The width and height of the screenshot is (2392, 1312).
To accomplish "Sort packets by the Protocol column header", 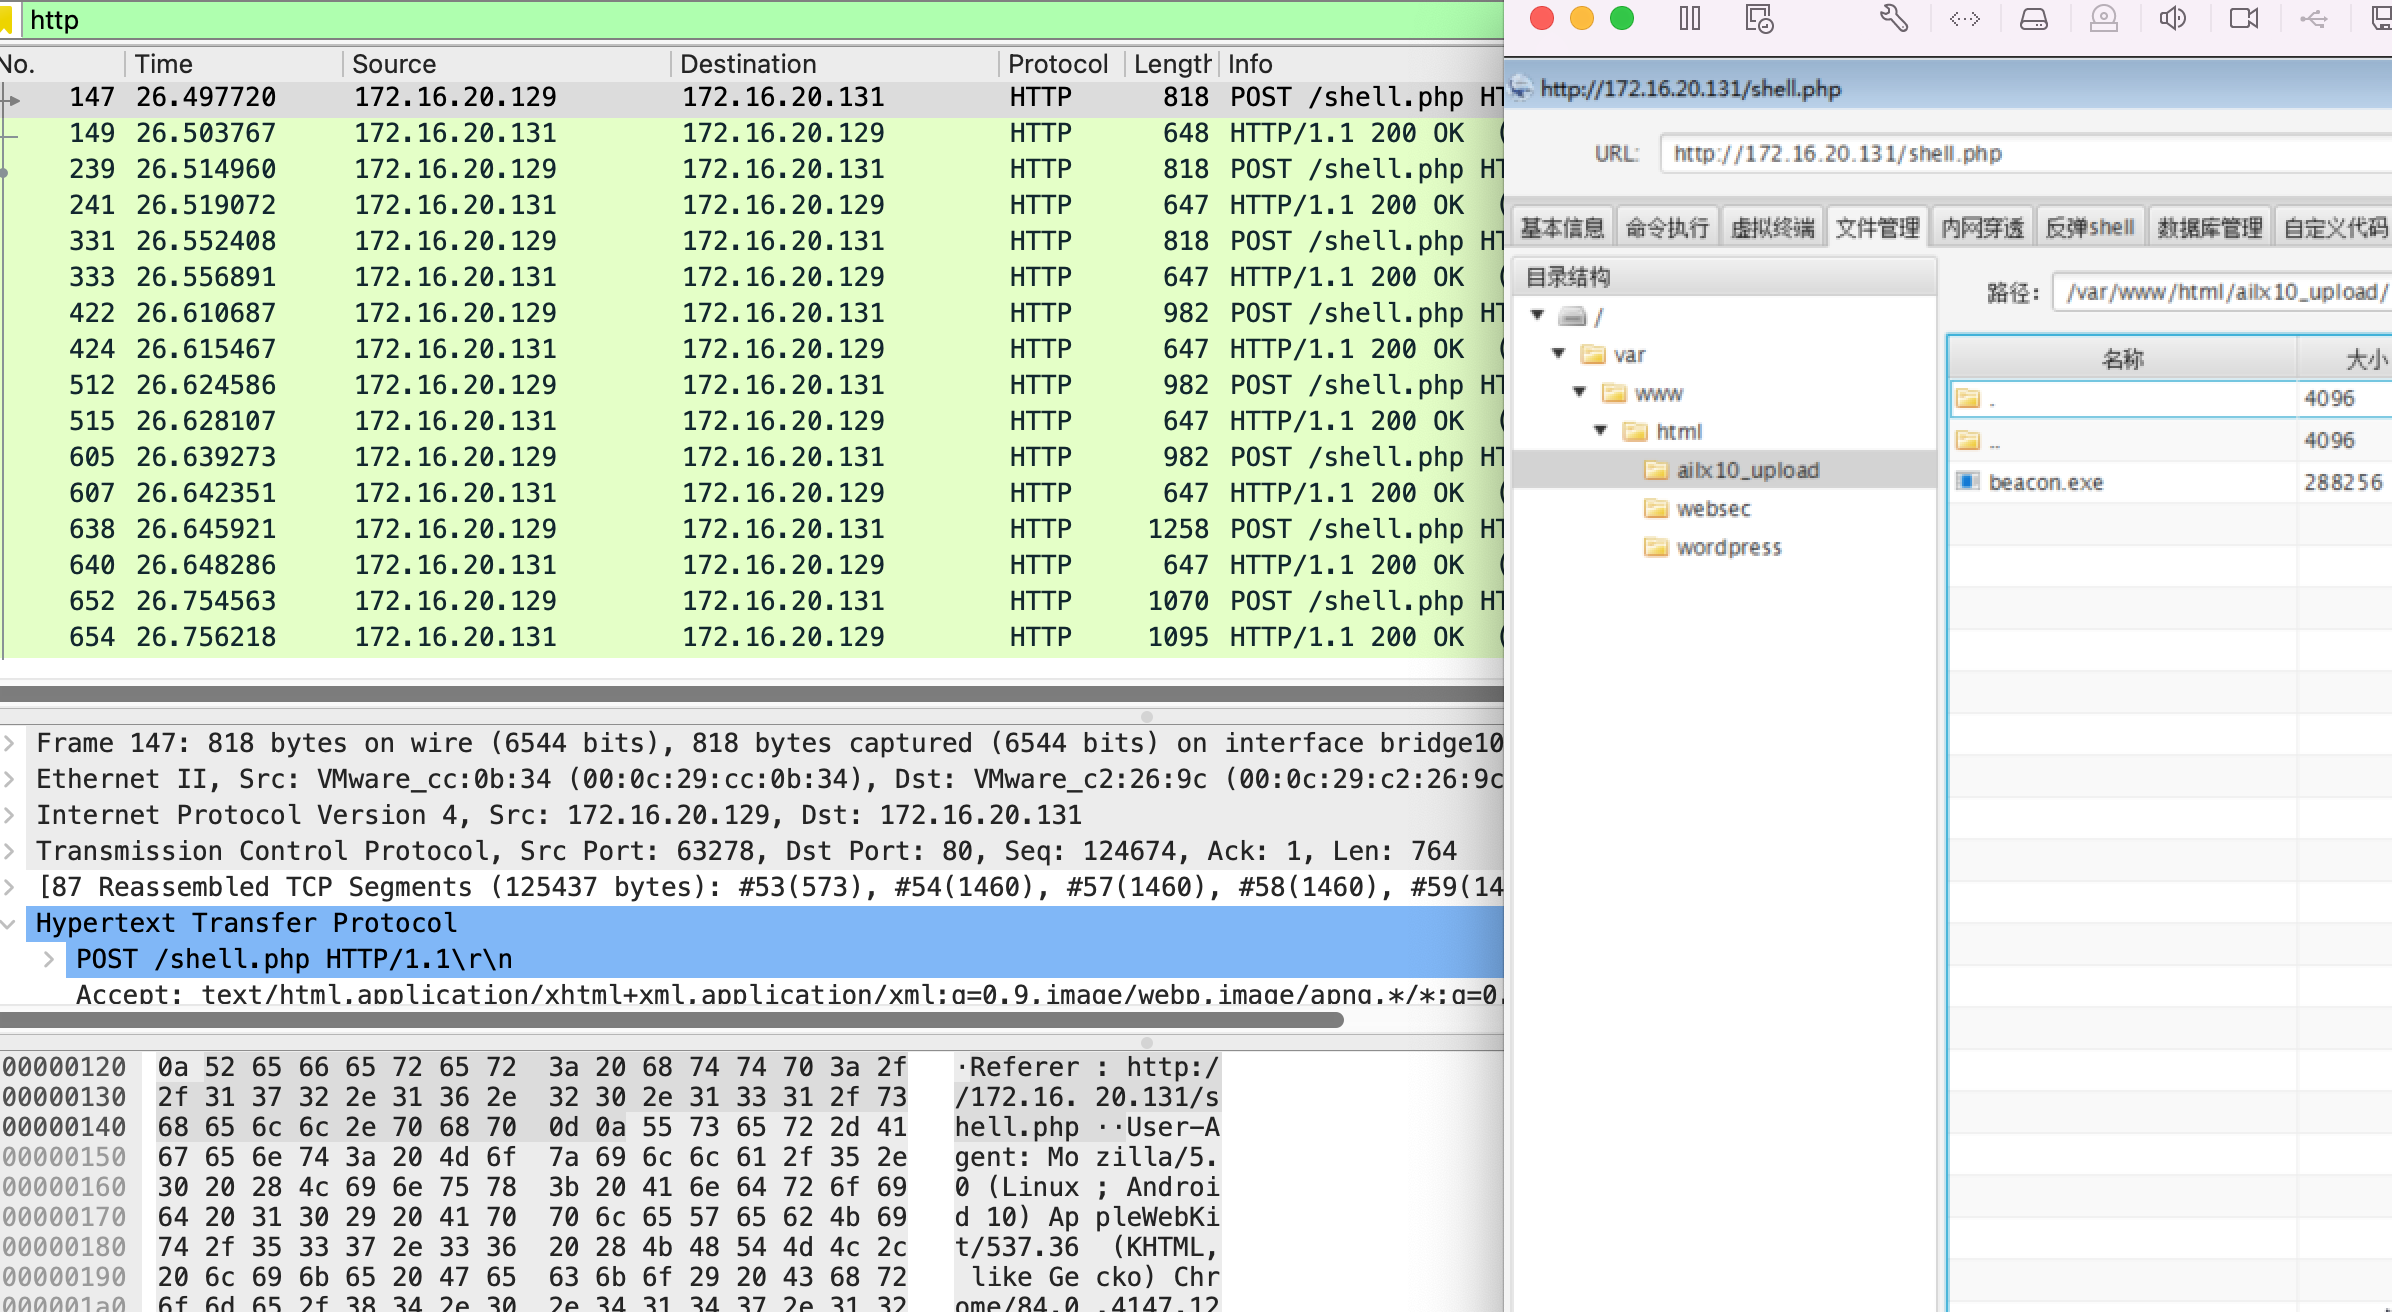I will (1057, 64).
